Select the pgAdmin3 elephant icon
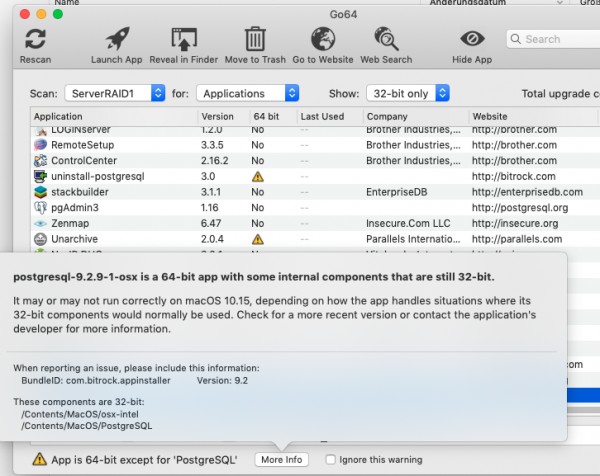 point(40,208)
